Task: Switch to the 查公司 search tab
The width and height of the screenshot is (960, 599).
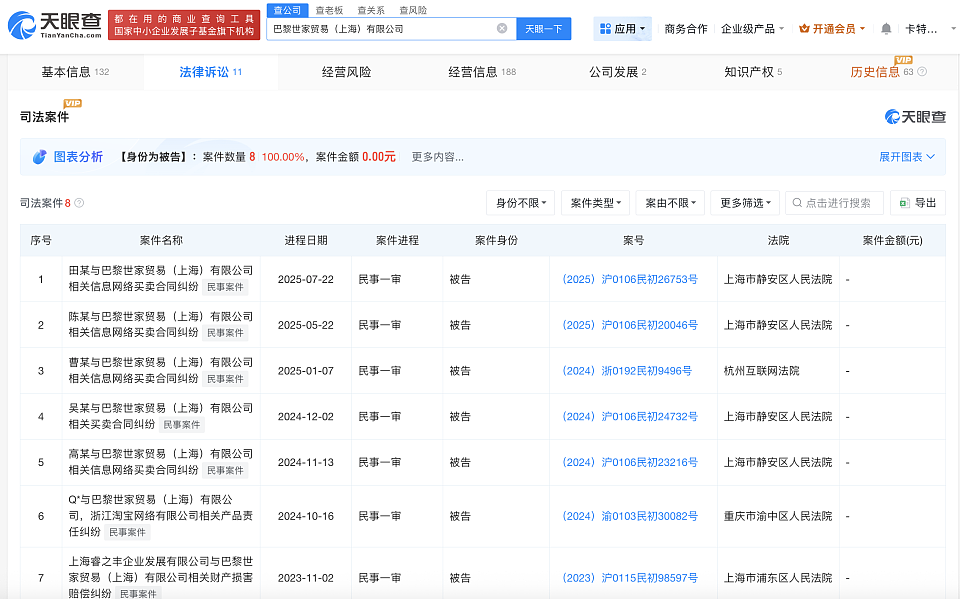Action: coord(287,10)
